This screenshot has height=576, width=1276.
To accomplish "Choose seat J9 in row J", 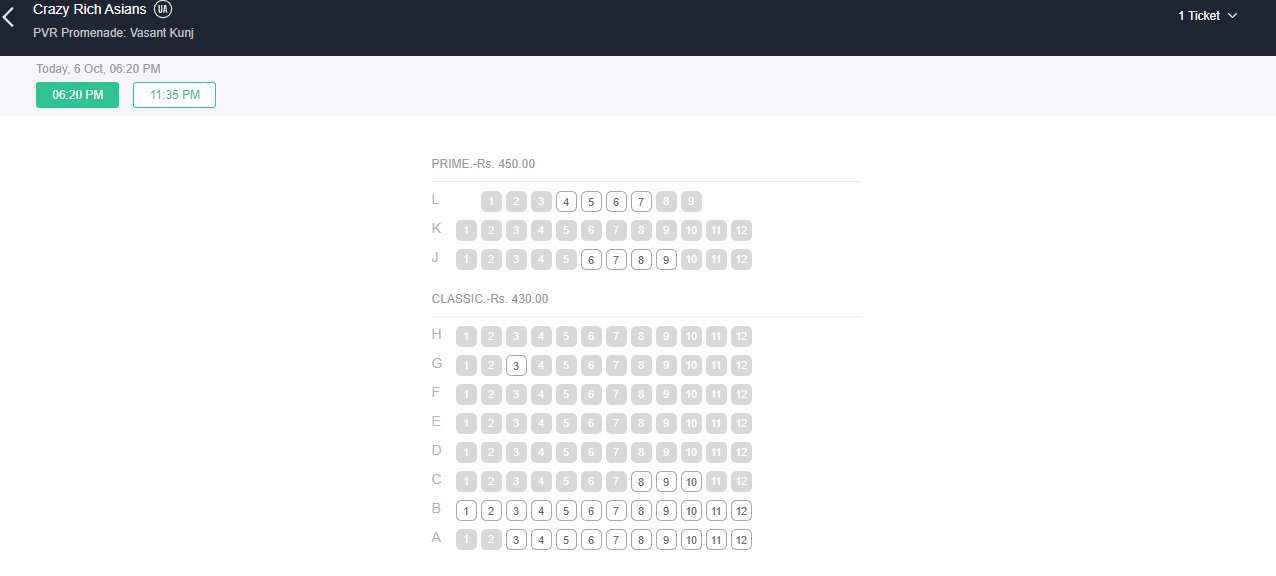I will point(666,259).
